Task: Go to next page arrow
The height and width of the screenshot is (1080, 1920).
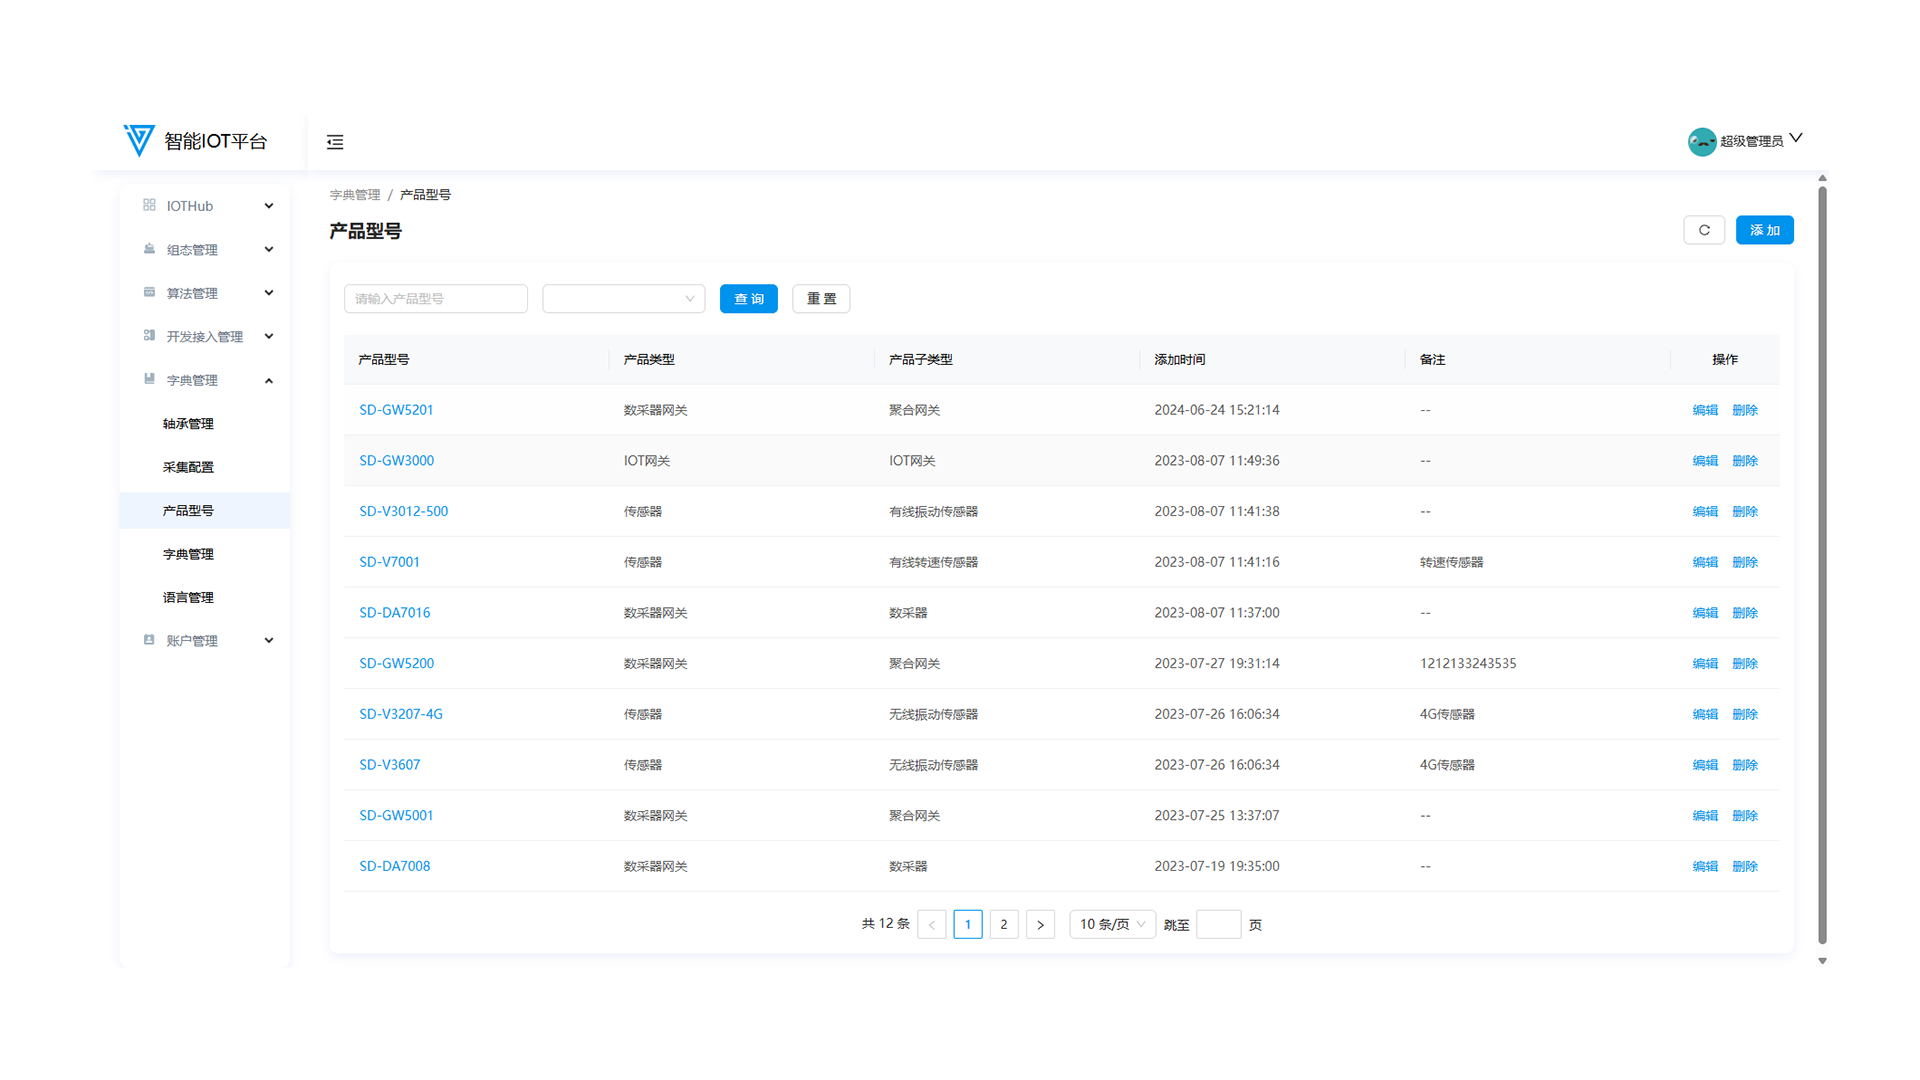Action: [x=1040, y=925]
